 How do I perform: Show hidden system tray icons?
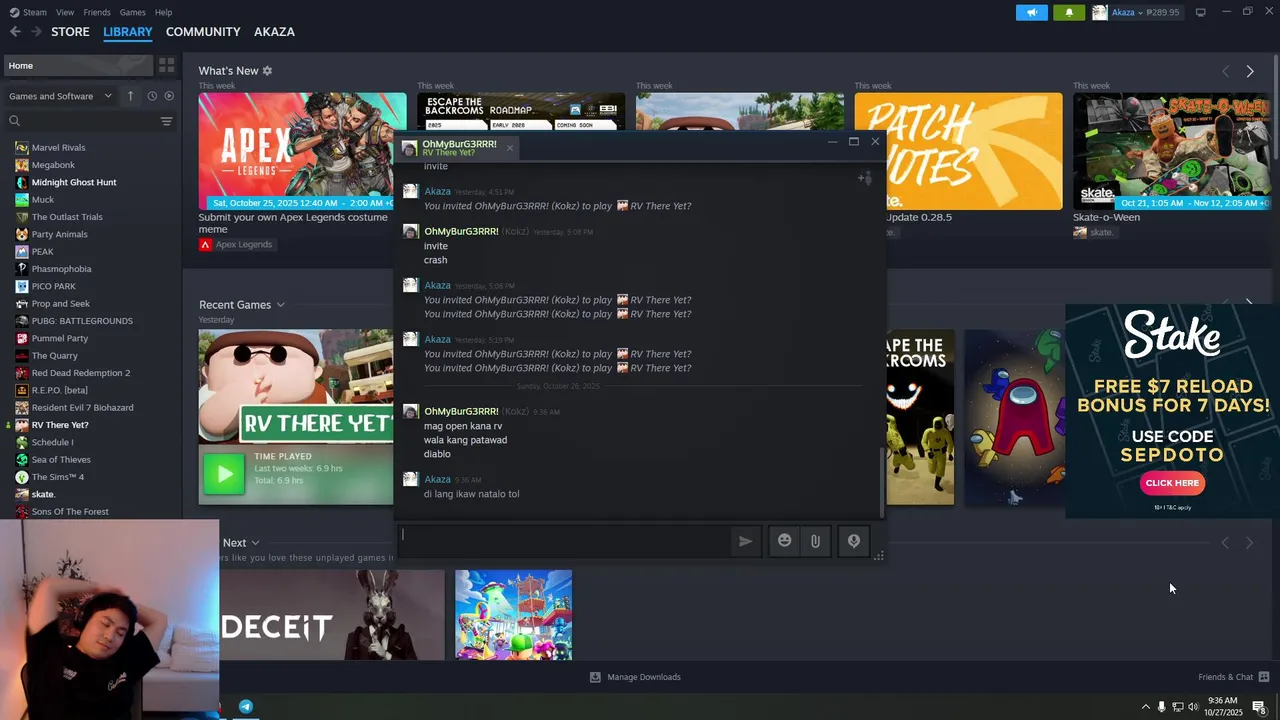pyautogui.click(x=1145, y=707)
